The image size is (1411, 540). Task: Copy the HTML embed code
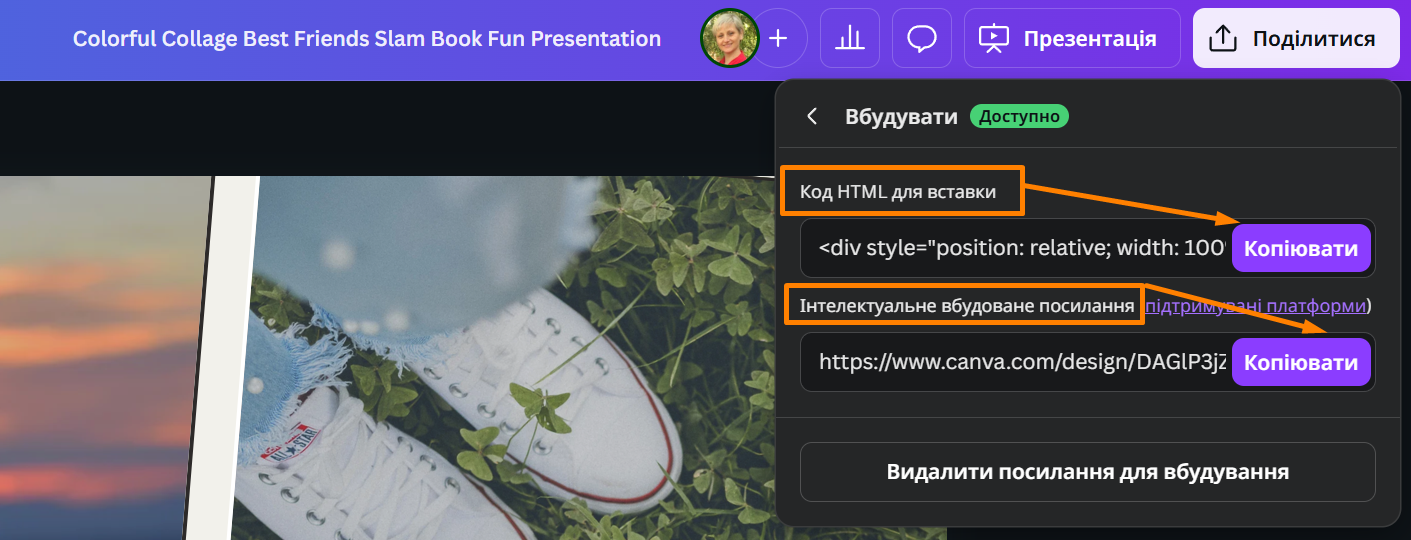(1300, 248)
